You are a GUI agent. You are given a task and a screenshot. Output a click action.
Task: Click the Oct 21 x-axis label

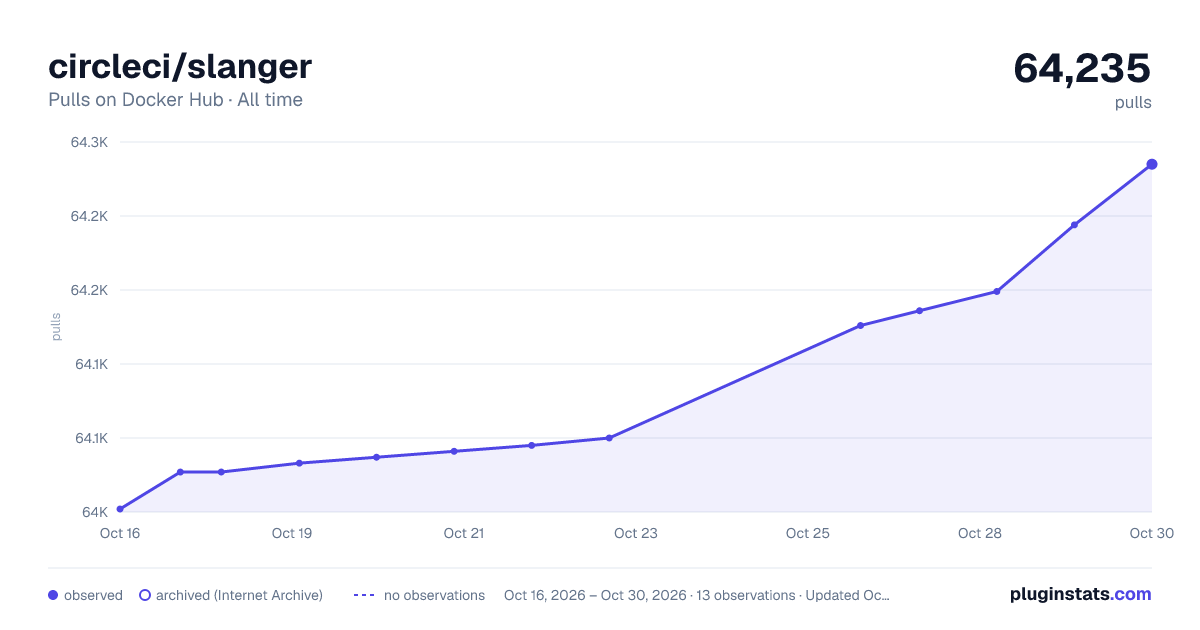[464, 533]
